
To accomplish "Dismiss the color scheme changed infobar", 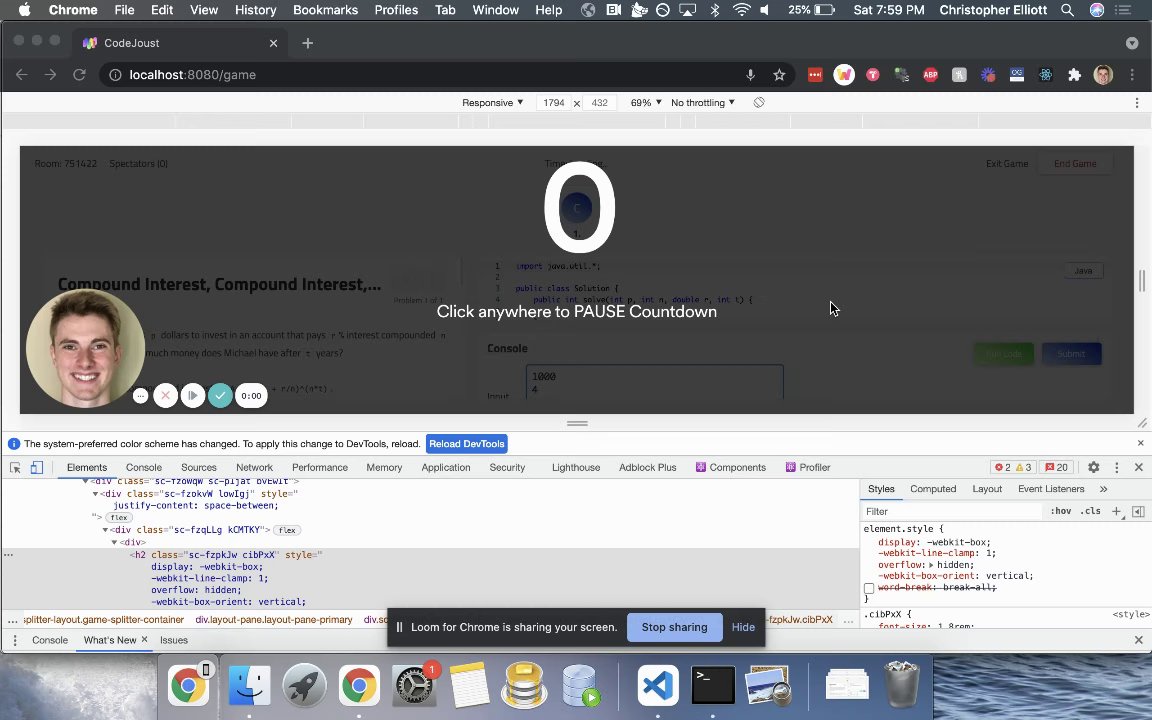I will pyautogui.click(x=1140, y=444).
